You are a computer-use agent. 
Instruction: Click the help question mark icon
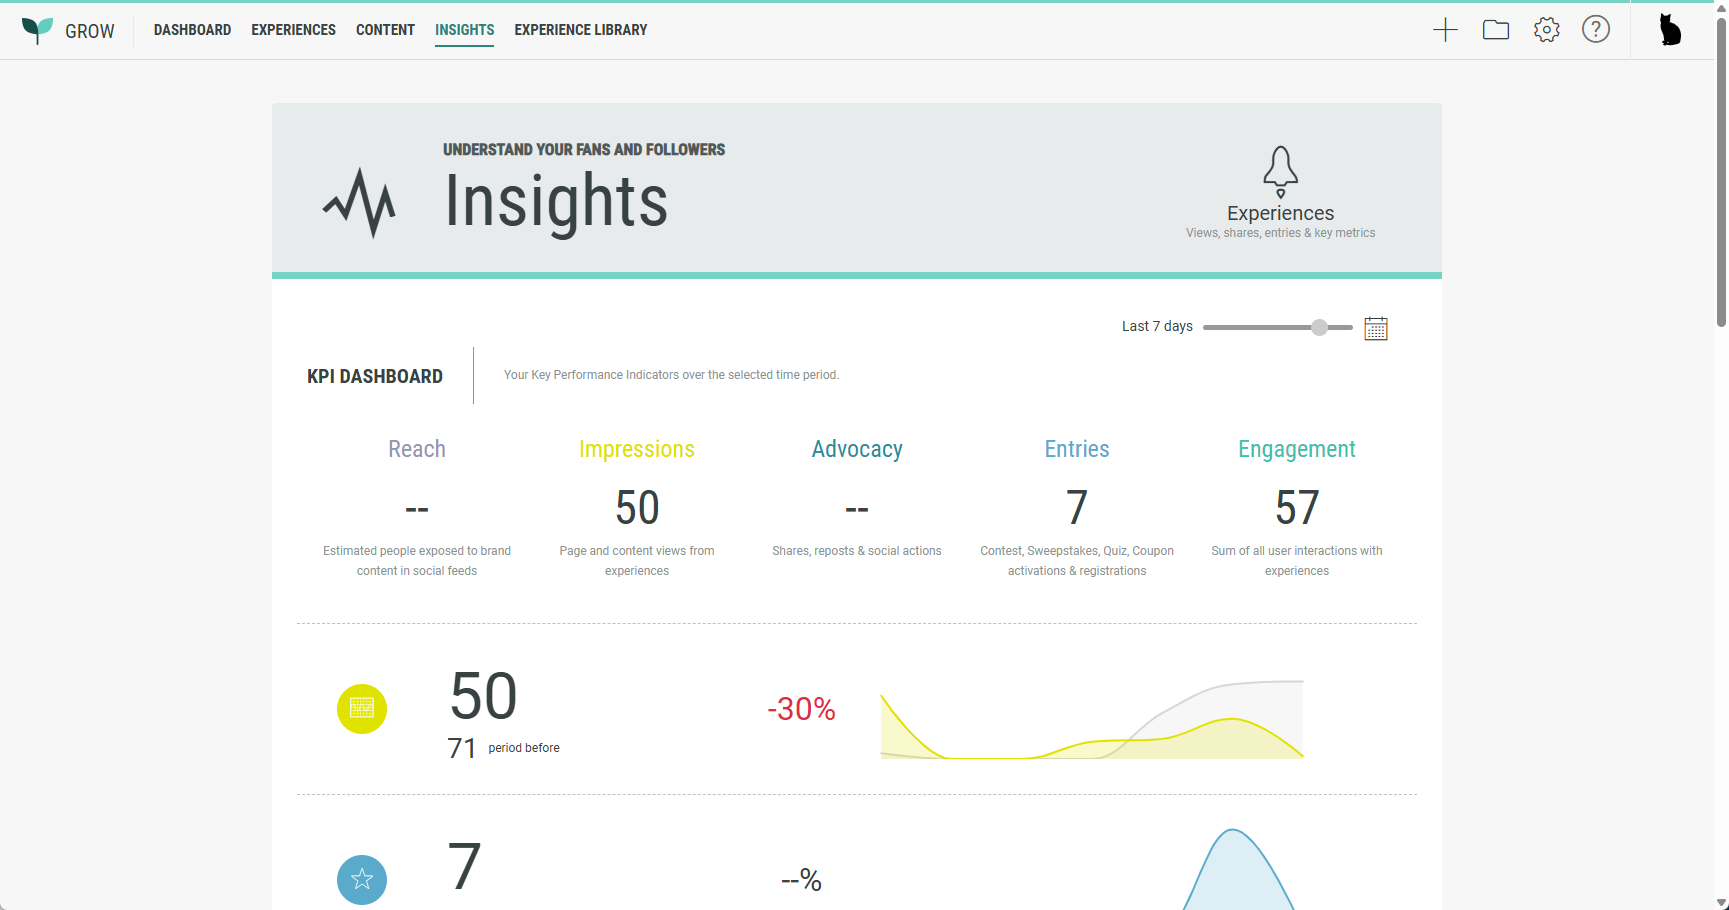point(1595,30)
